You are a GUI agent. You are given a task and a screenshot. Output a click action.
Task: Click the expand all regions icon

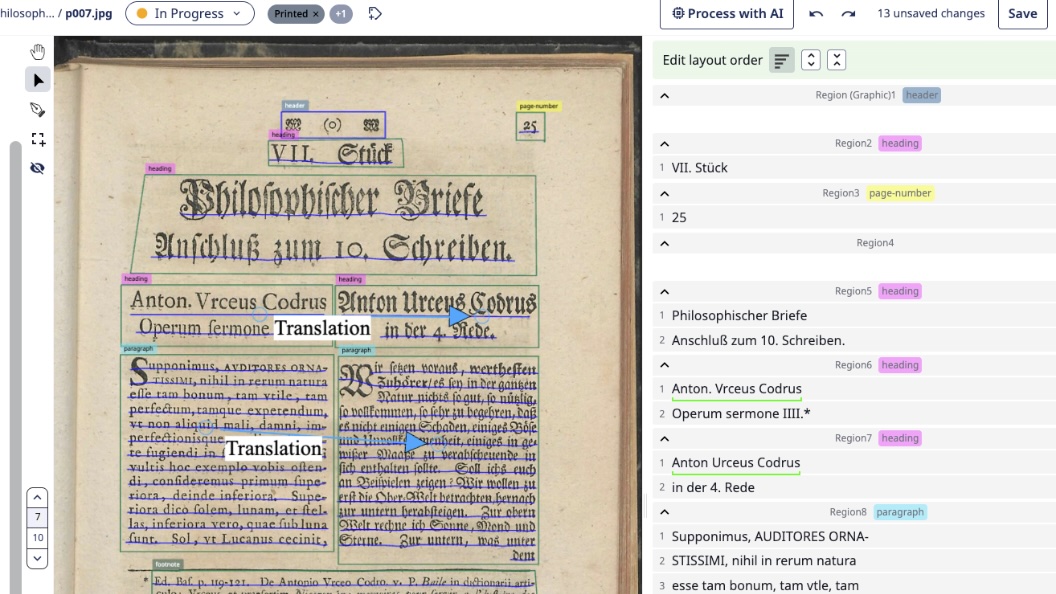pos(811,60)
